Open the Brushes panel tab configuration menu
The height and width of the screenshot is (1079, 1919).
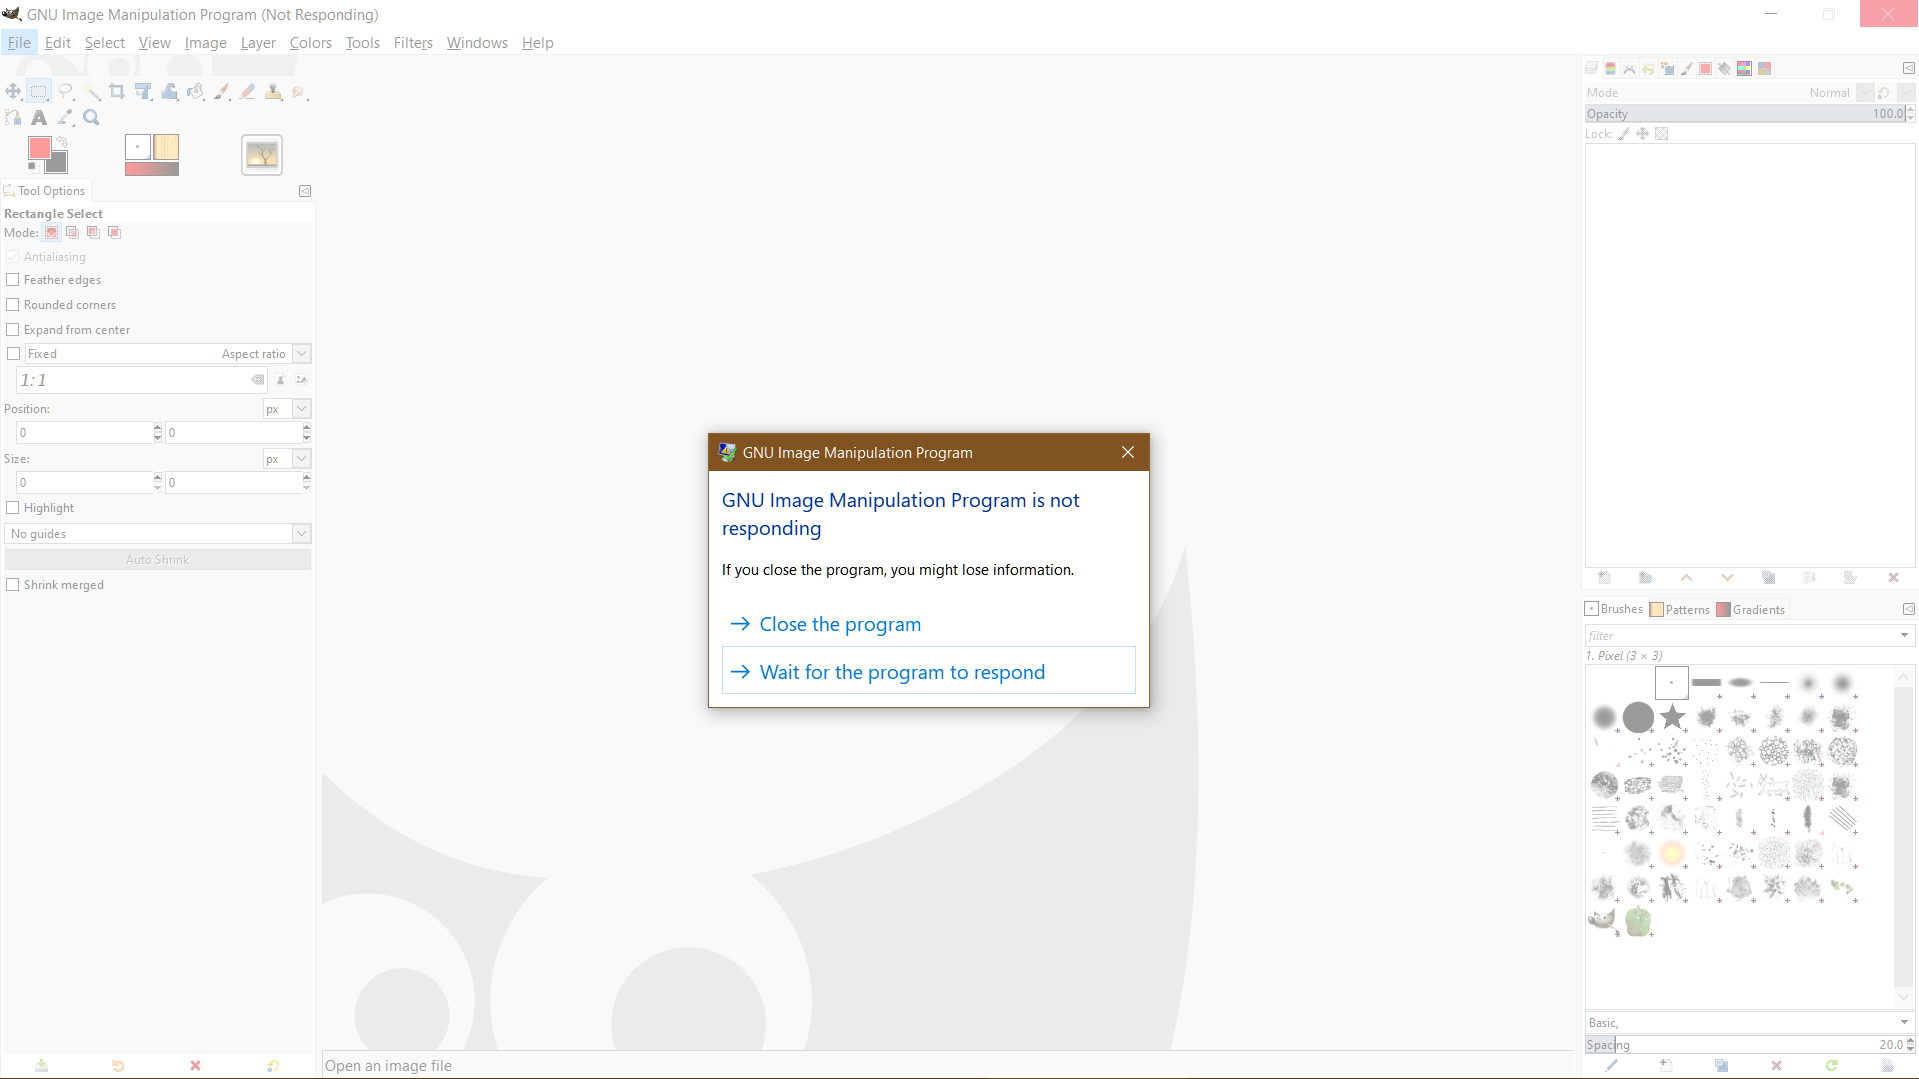pos(1908,609)
